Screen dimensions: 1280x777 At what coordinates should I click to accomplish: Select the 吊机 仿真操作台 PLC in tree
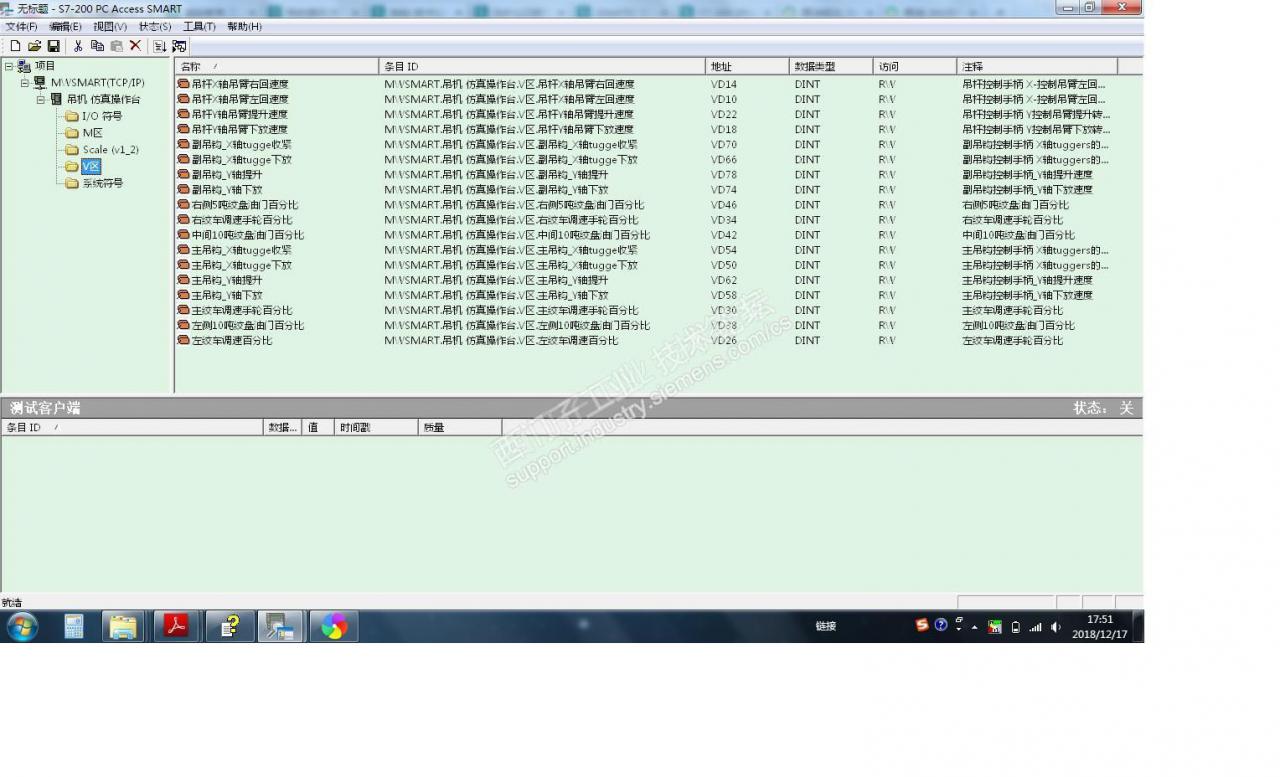[103, 99]
